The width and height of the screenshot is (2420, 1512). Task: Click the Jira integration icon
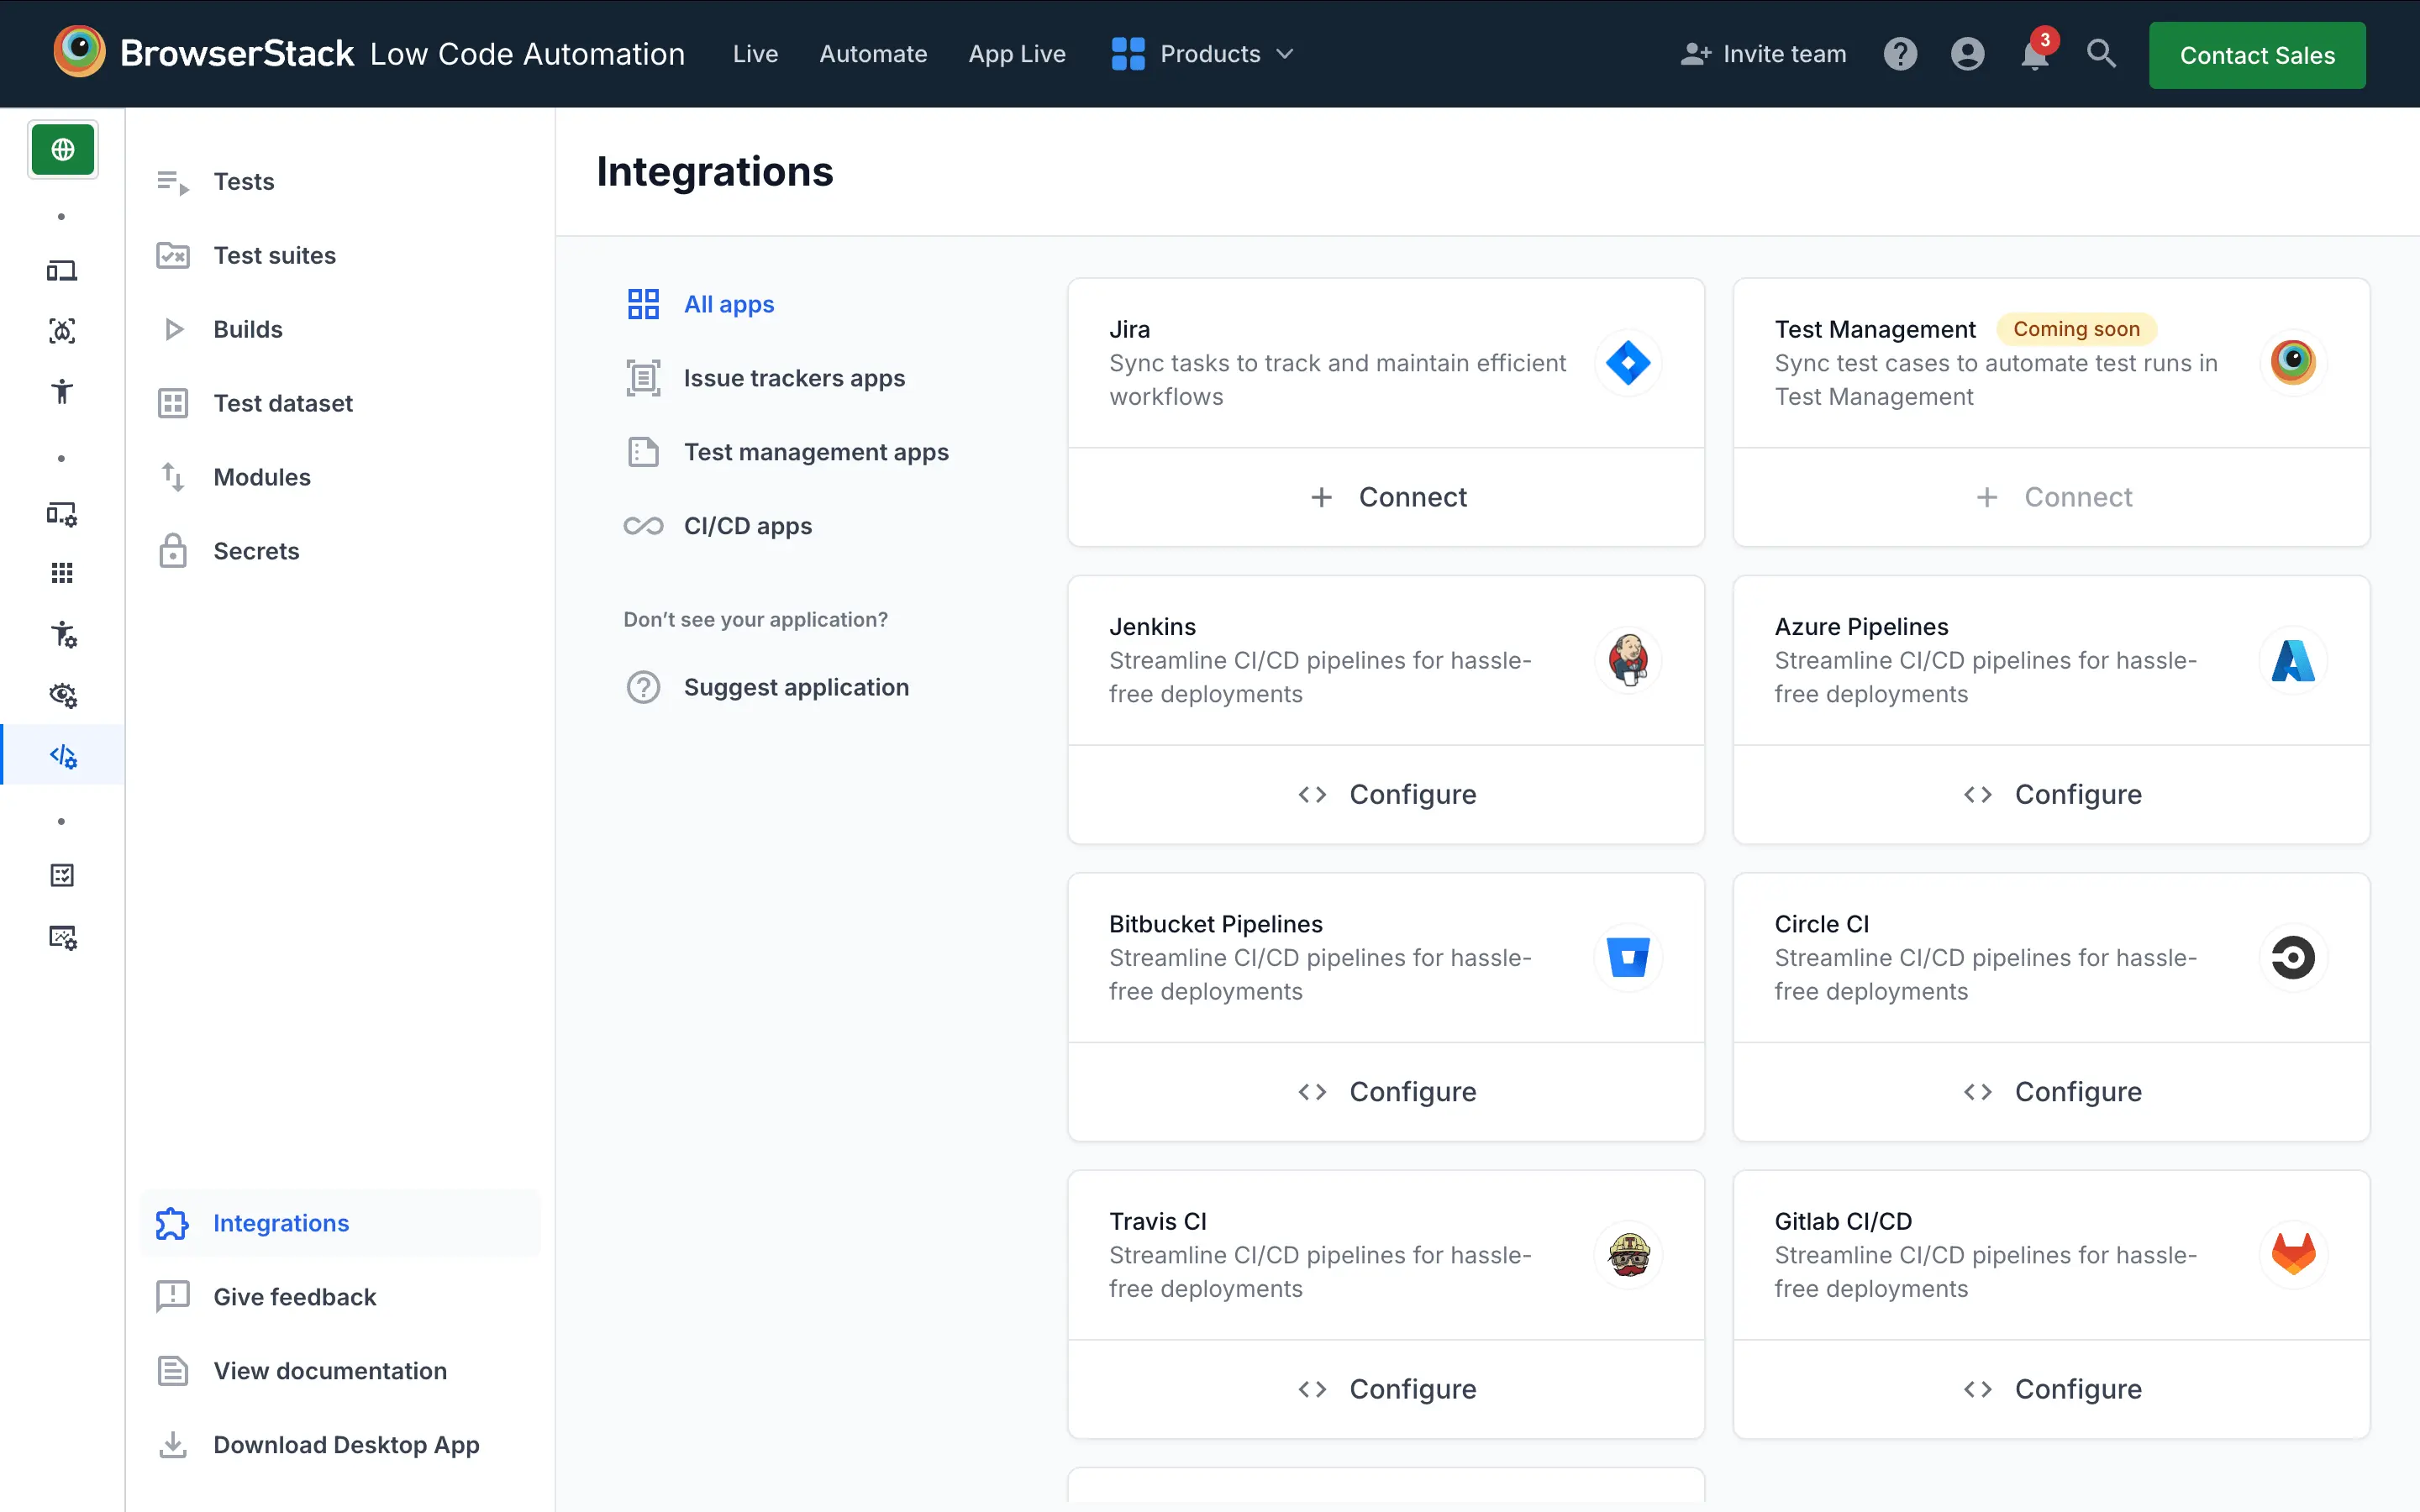[x=1626, y=362]
